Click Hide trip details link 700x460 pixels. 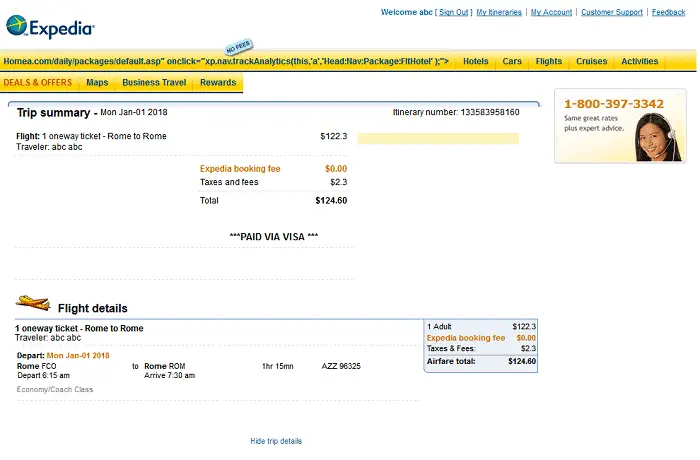click(276, 441)
